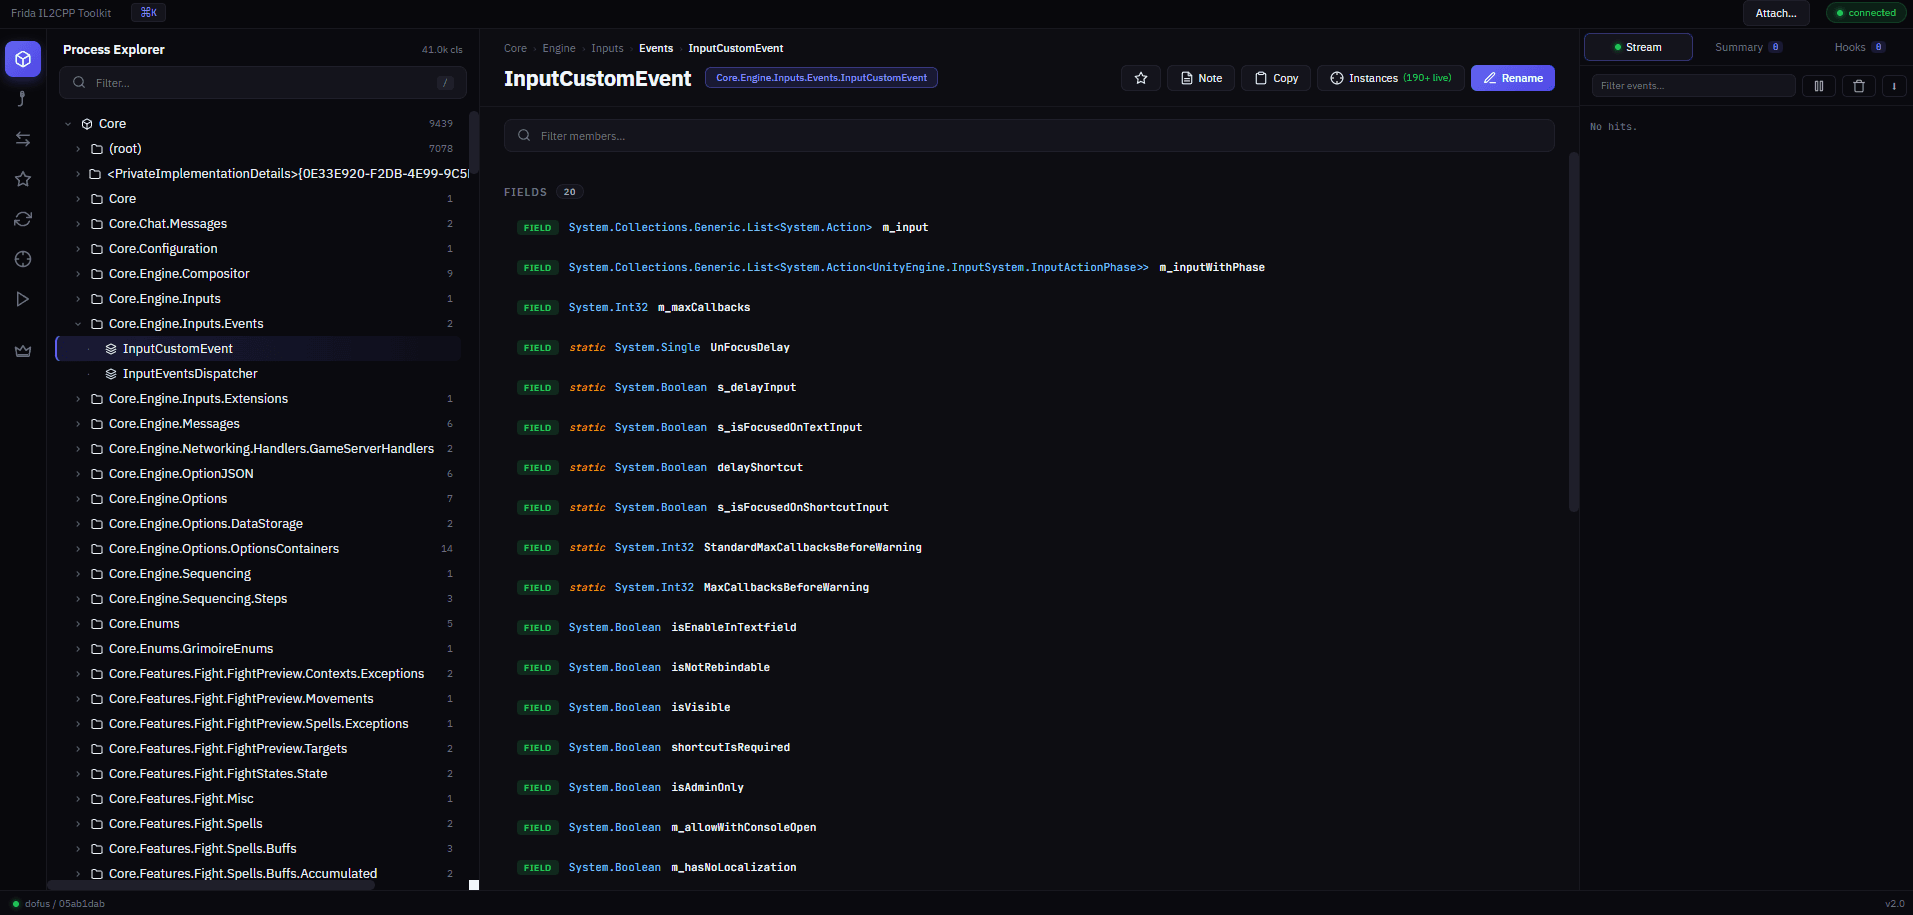Open the crosshair sidebar icon
Image resolution: width=1913 pixels, height=915 pixels.
click(x=23, y=259)
